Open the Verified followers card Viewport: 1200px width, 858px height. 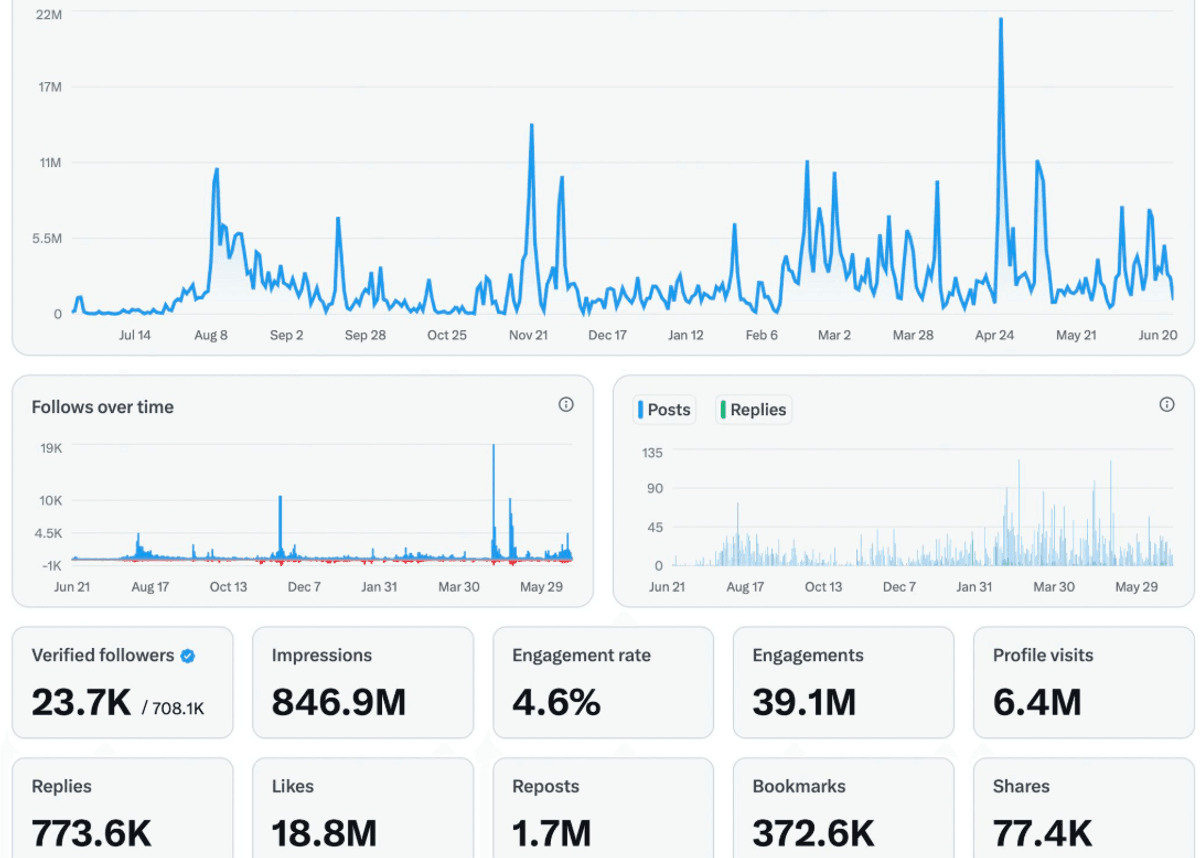click(x=122, y=683)
